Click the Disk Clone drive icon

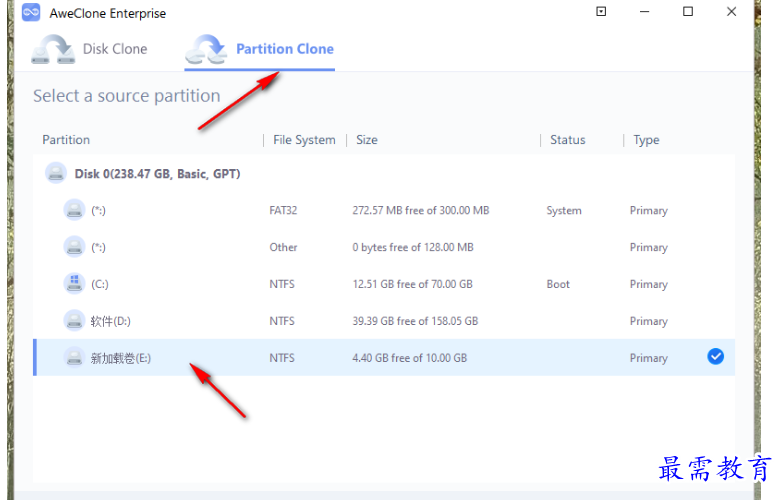point(53,49)
